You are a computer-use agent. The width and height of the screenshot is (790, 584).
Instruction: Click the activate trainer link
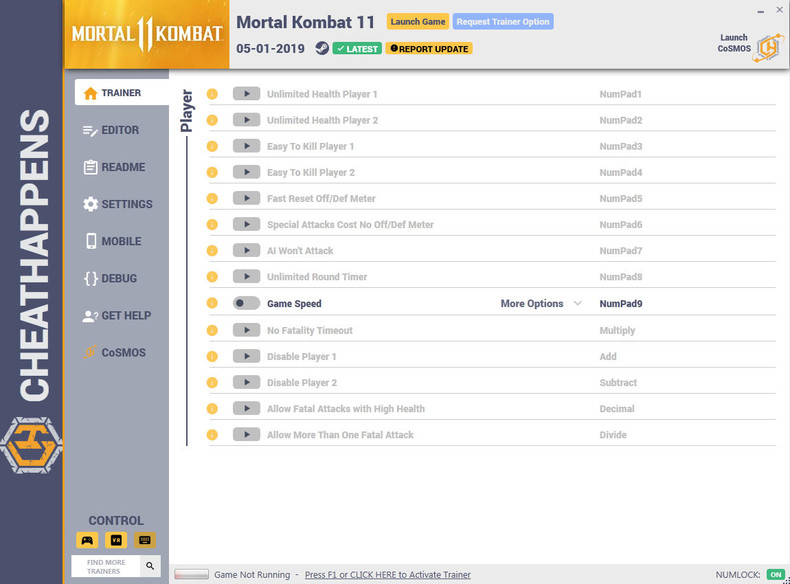(x=387, y=574)
